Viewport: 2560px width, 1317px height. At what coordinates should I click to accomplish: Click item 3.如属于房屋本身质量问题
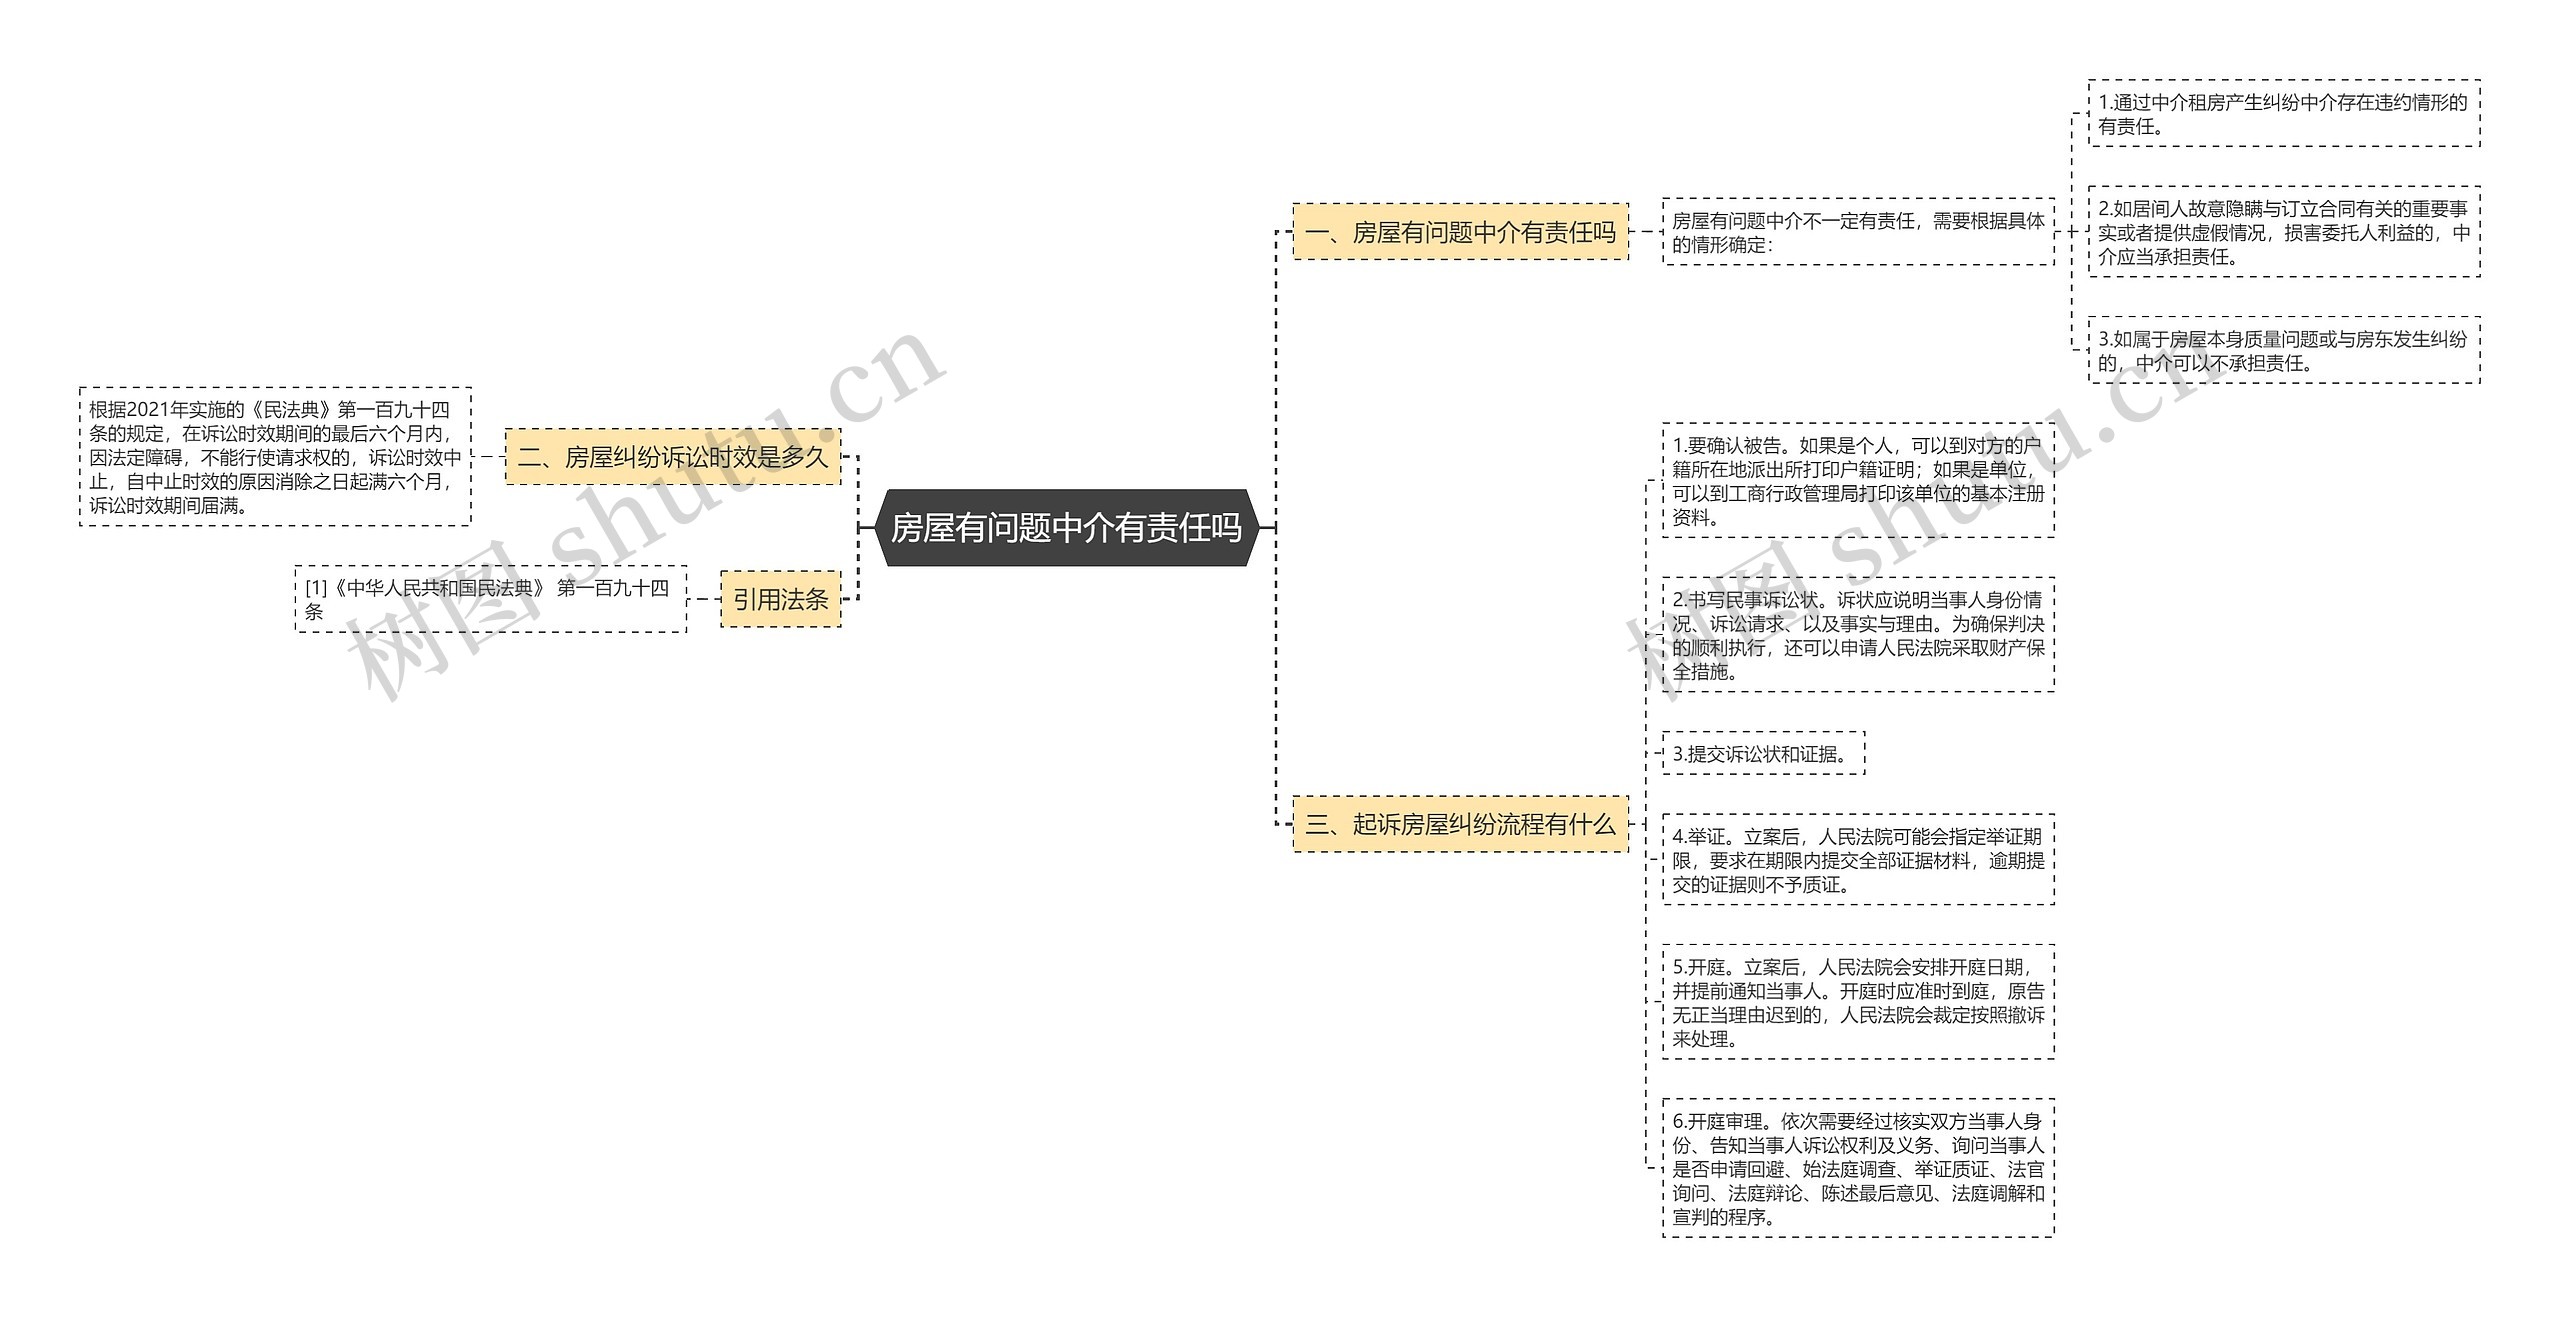click(x=2284, y=350)
